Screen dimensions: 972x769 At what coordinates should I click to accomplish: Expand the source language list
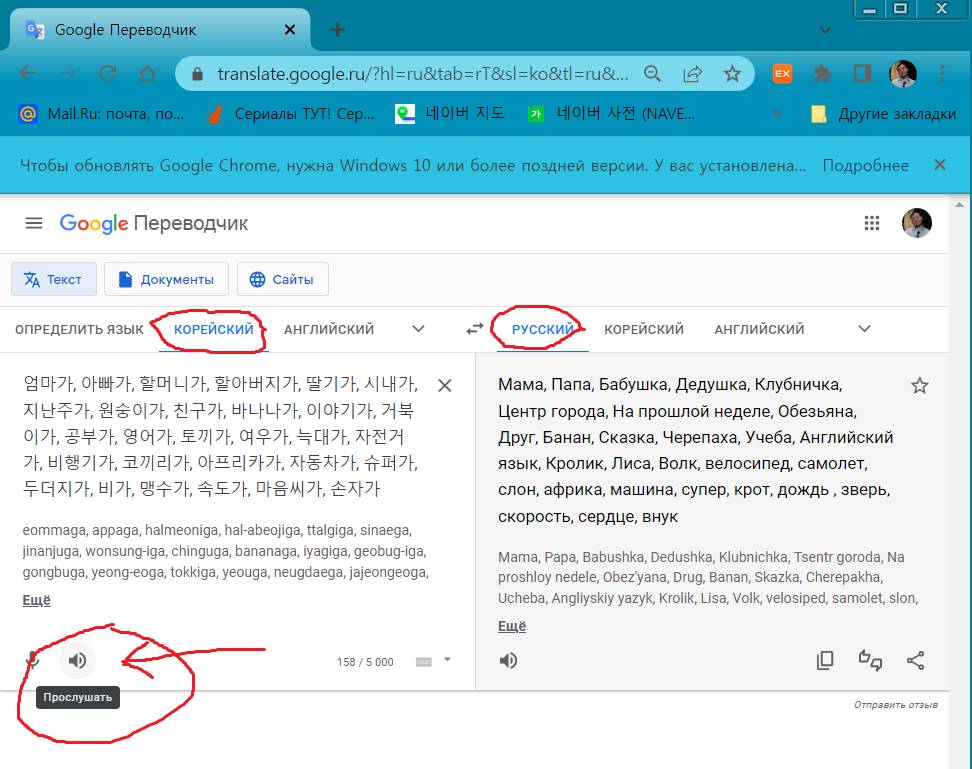(x=419, y=329)
